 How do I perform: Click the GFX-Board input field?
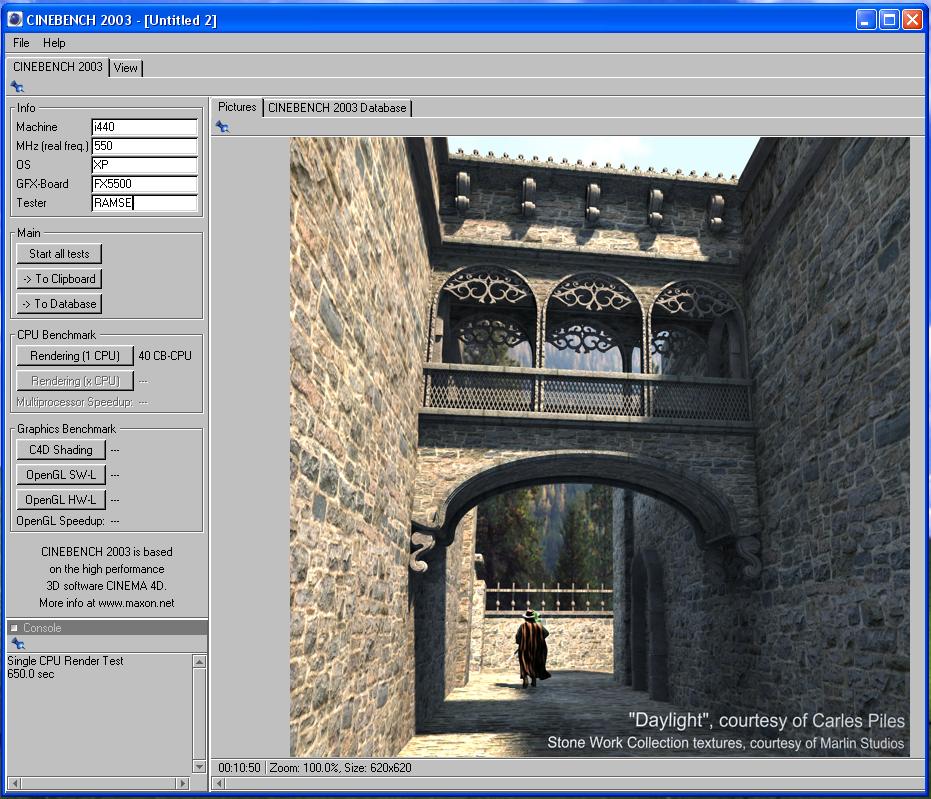click(144, 184)
